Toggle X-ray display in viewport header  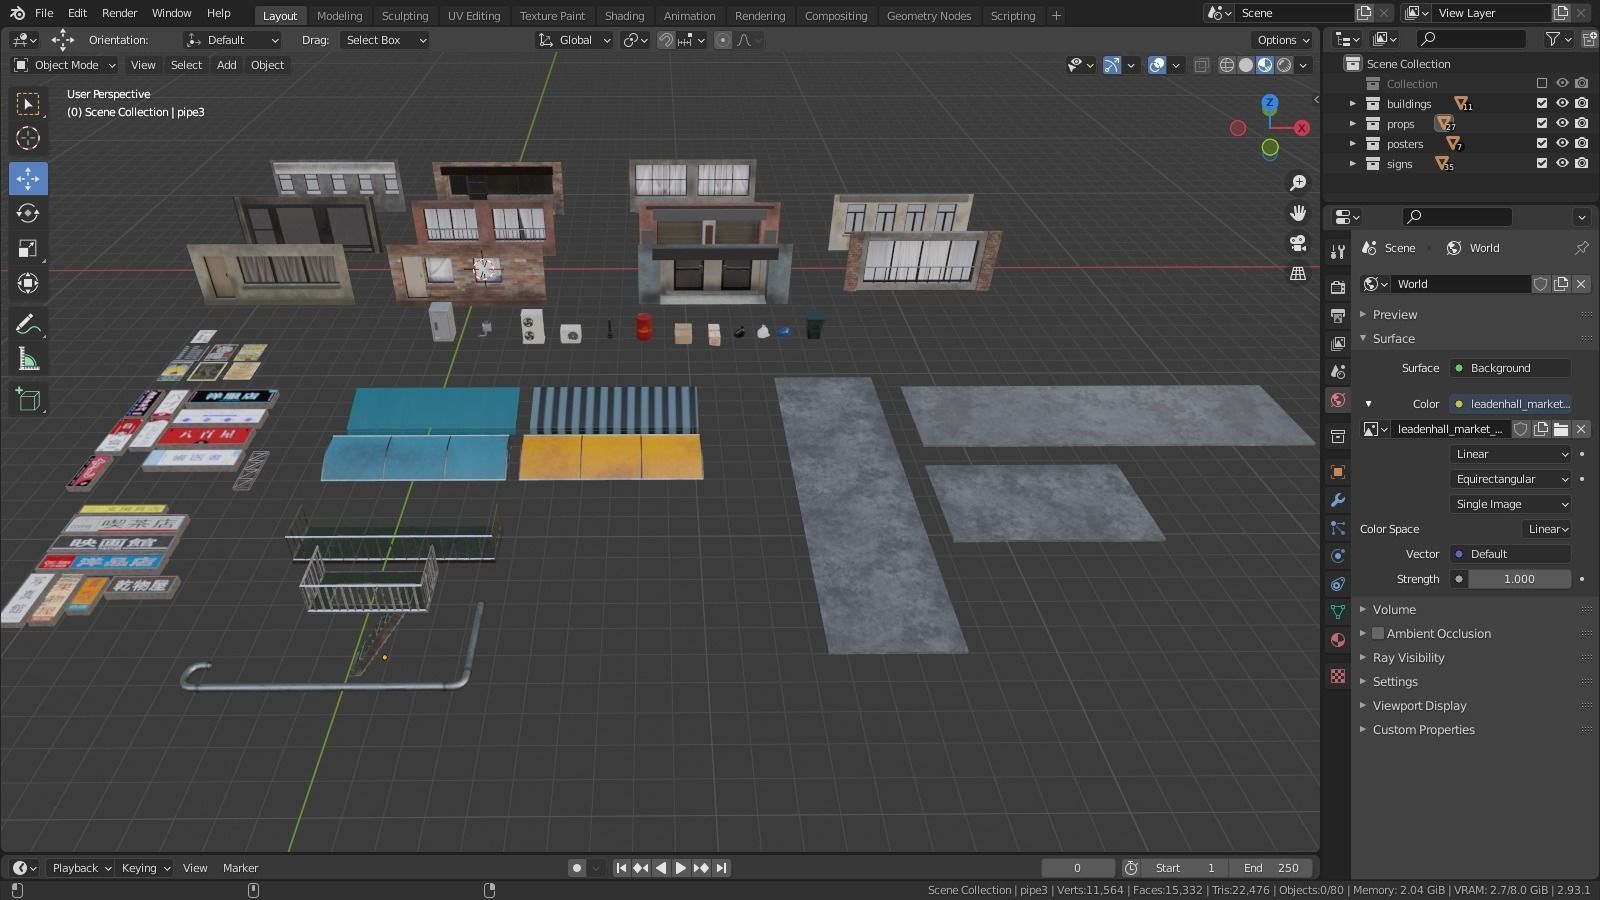point(1201,65)
